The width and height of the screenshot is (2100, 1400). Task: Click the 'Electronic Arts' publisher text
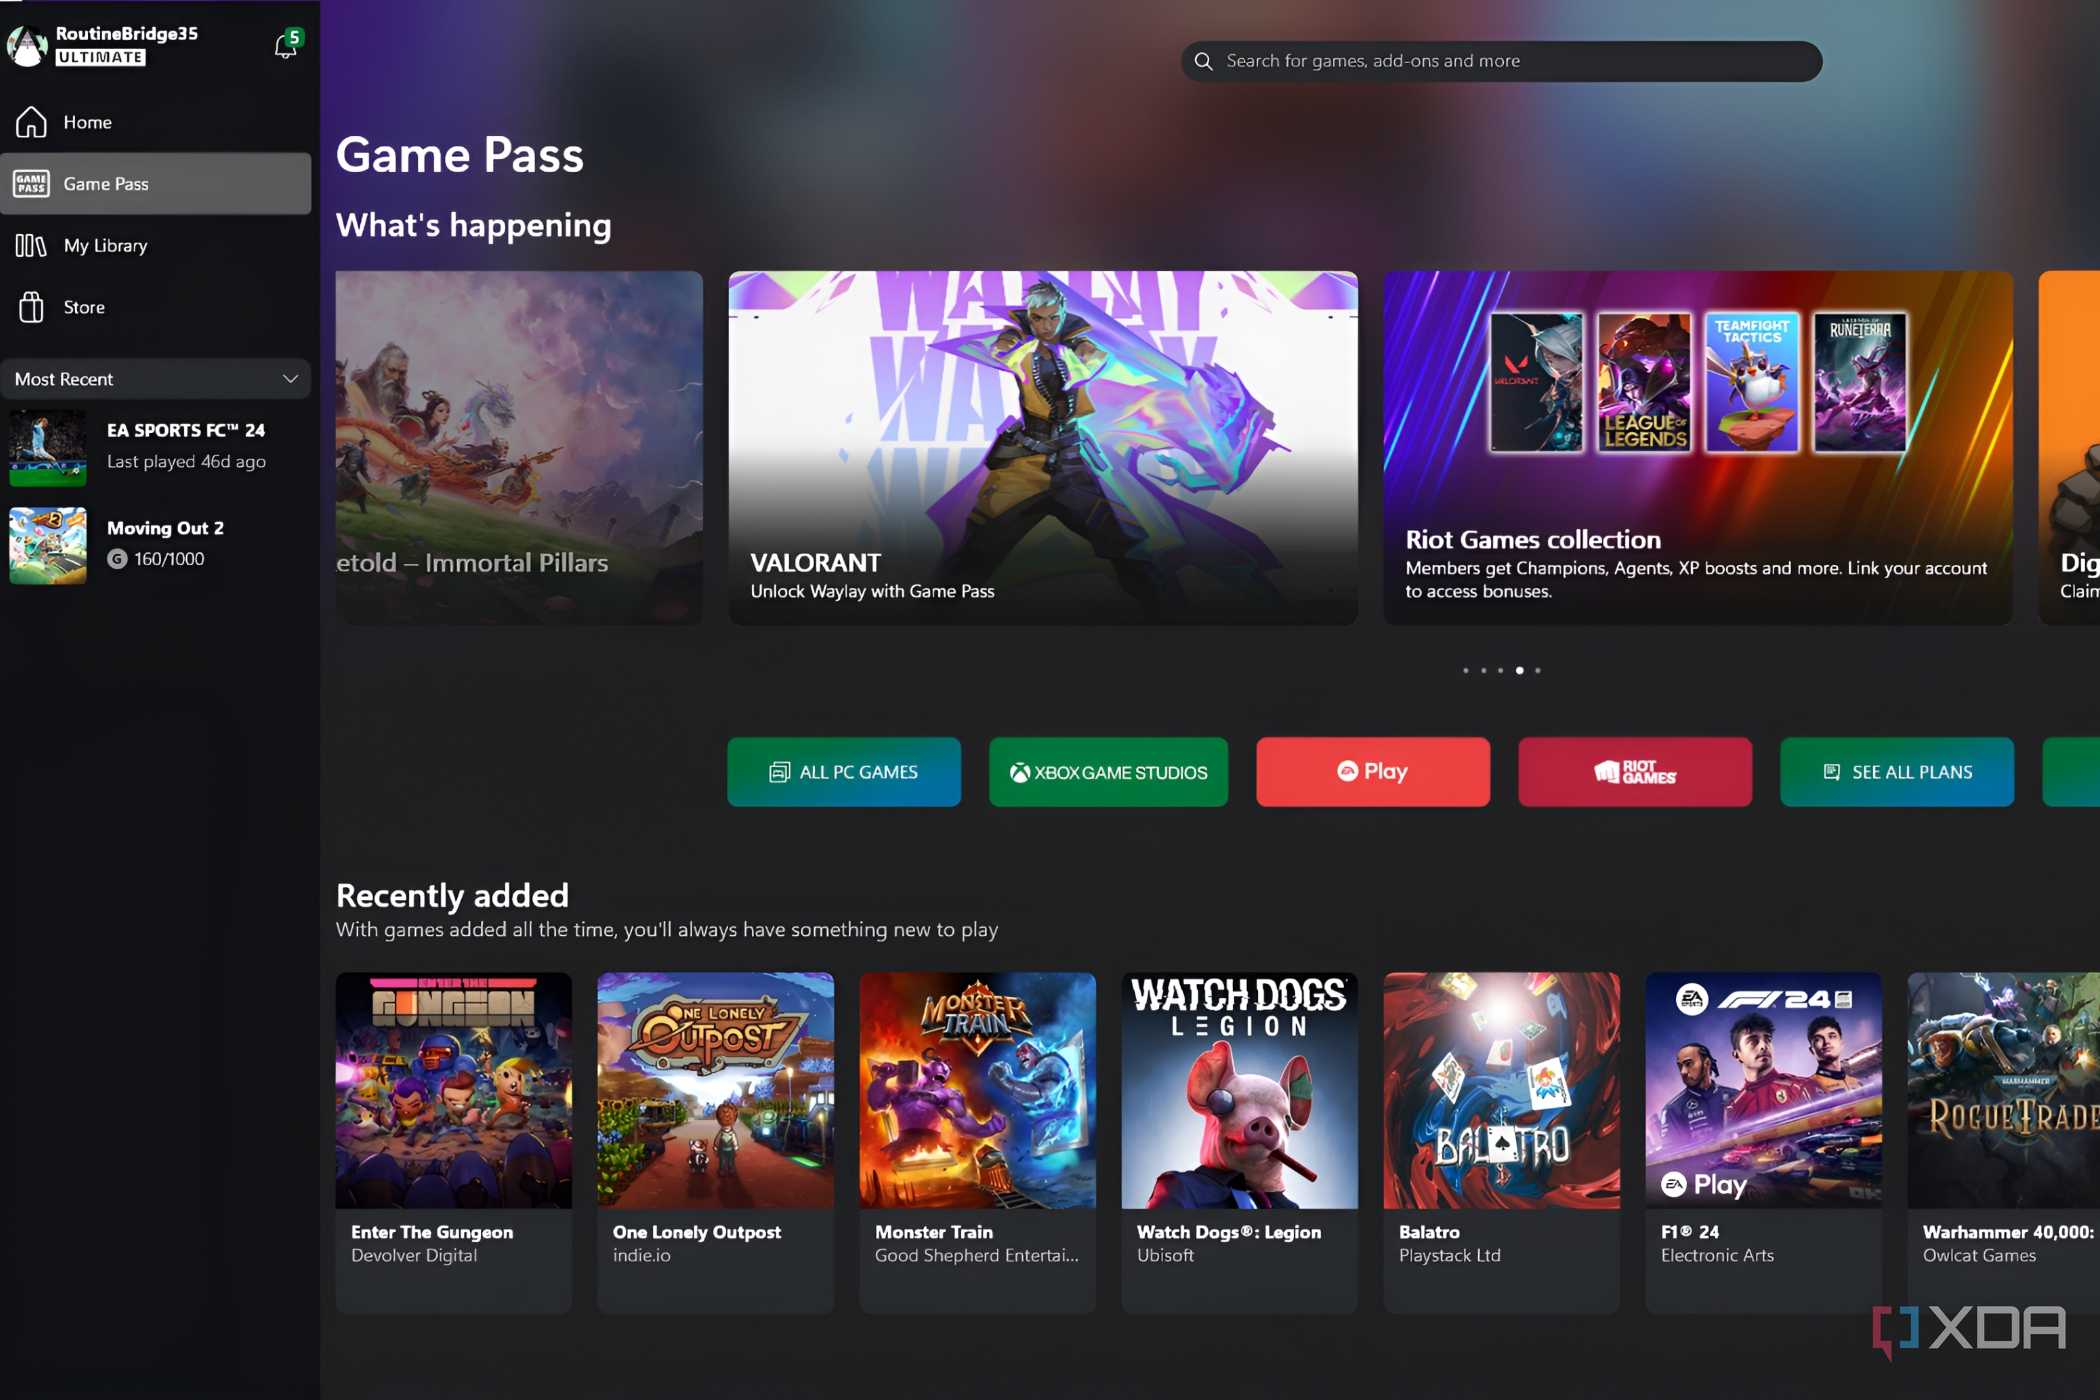(1717, 1256)
